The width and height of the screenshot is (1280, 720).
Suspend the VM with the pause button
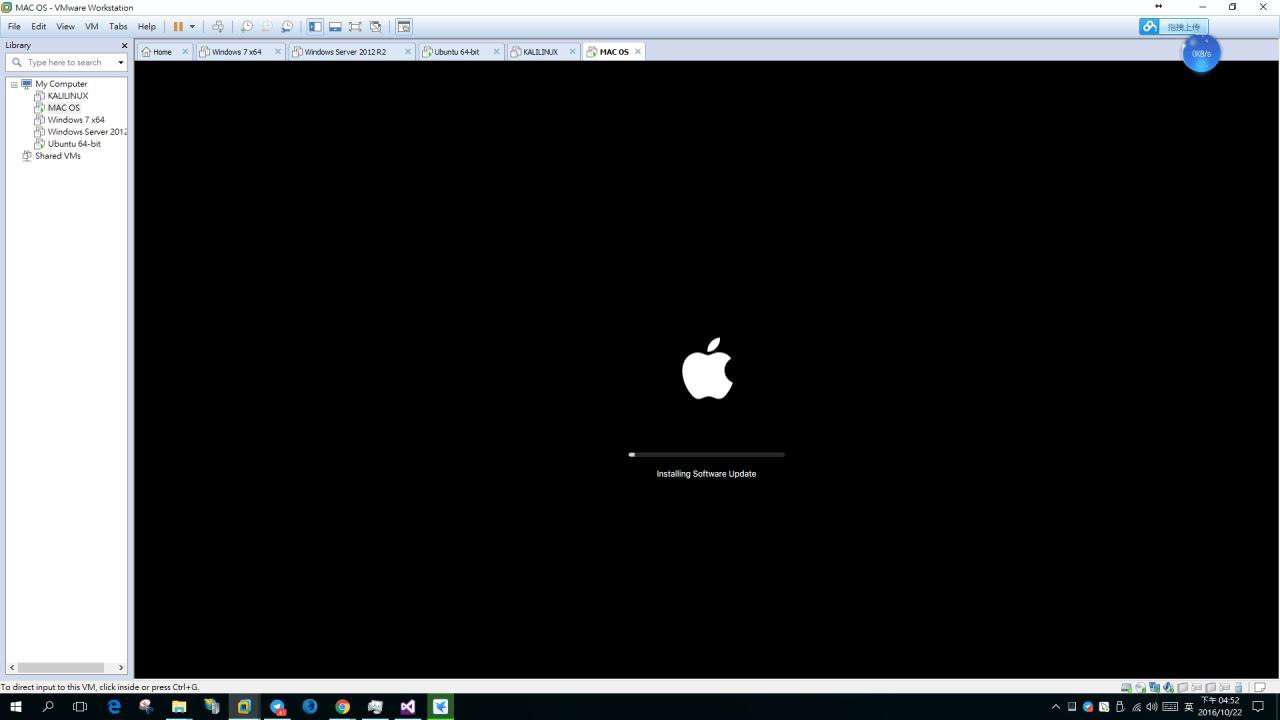tap(178, 27)
